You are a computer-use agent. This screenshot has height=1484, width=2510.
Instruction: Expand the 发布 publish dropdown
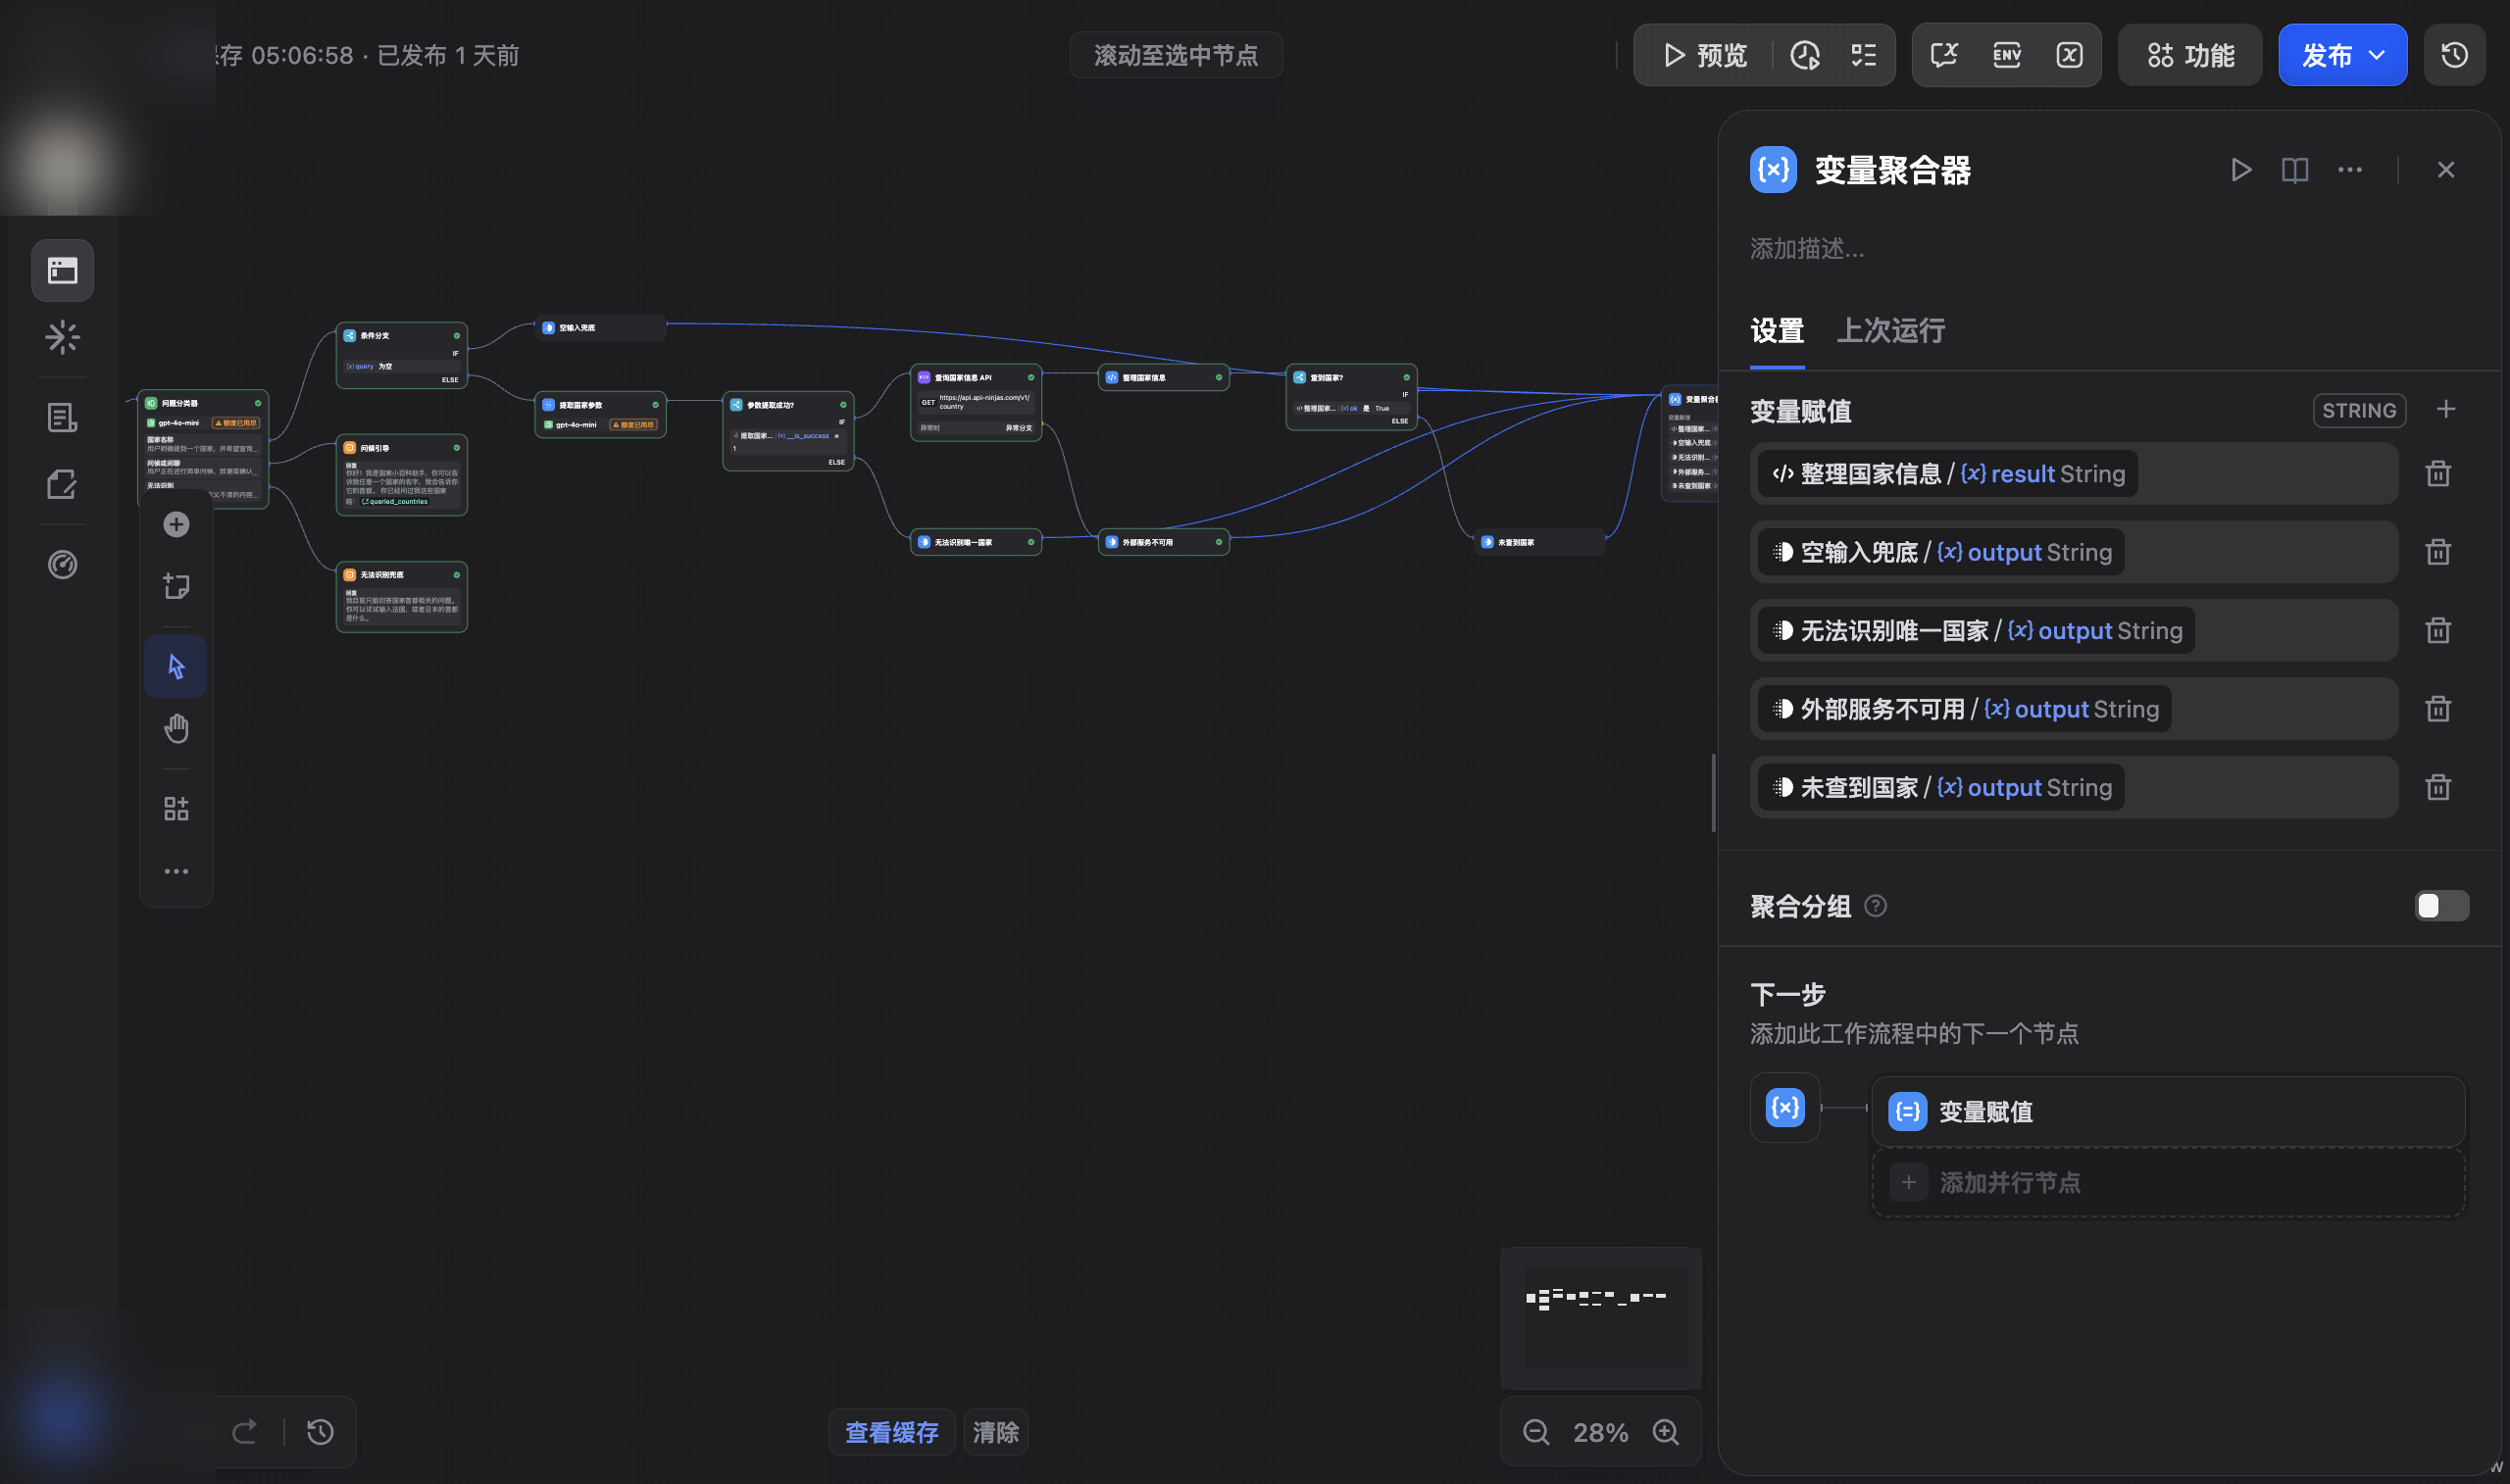(x=2342, y=55)
